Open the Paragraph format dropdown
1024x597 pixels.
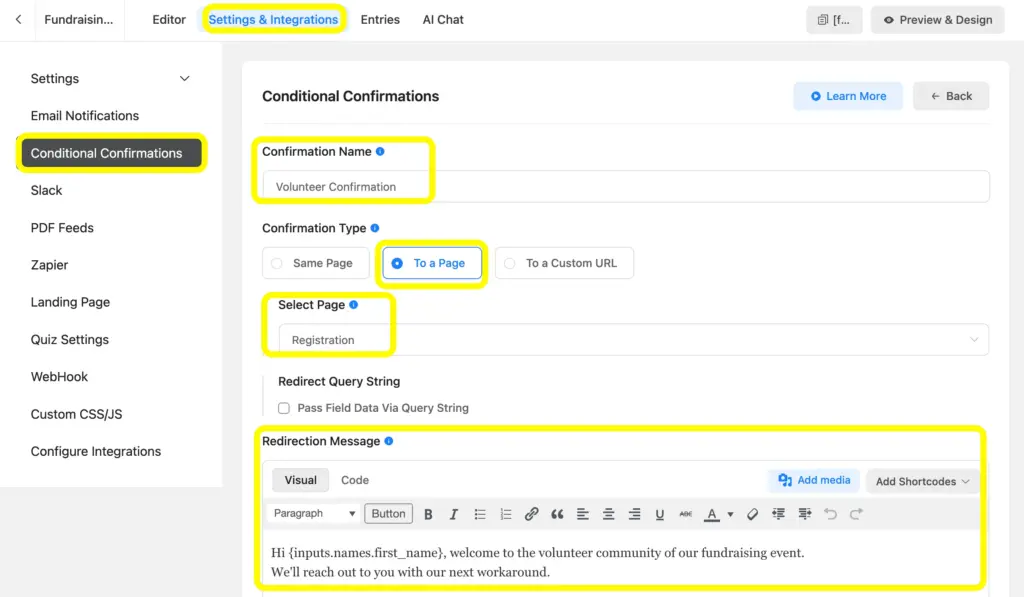(314, 513)
